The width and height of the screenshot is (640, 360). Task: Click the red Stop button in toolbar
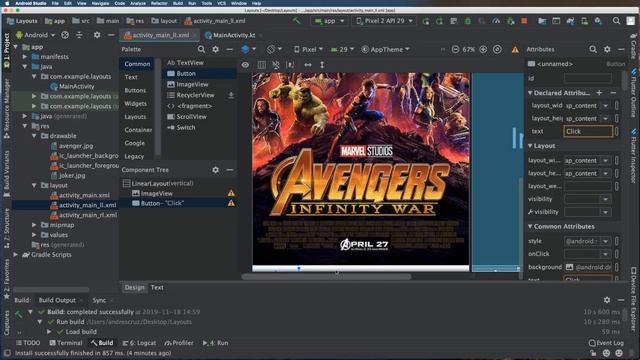point(524,20)
